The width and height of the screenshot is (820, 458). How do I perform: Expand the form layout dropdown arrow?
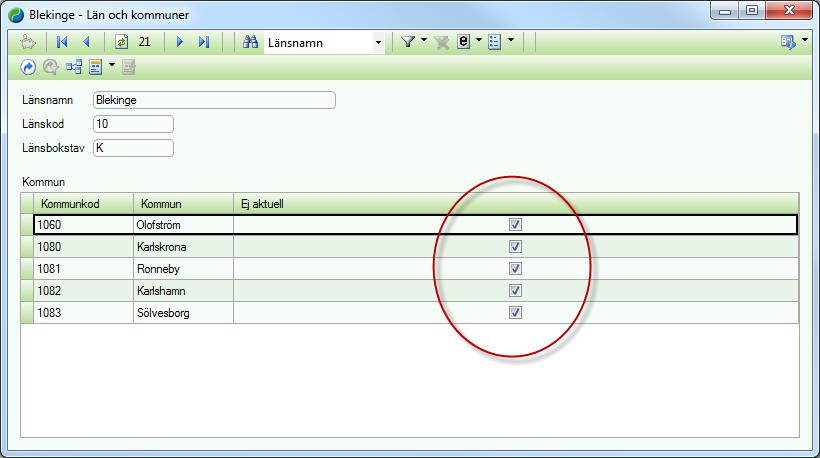click(x=112, y=65)
